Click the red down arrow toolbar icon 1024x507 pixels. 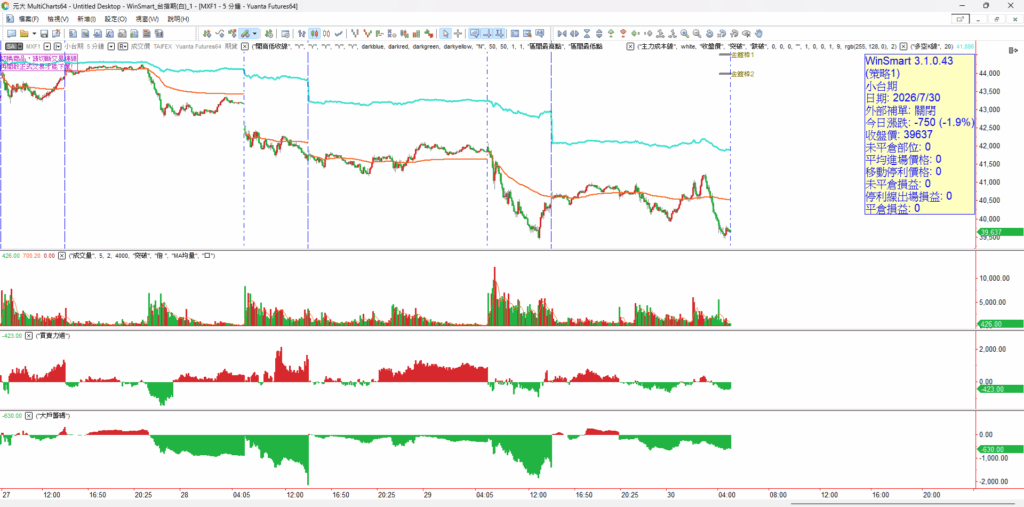point(623,33)
